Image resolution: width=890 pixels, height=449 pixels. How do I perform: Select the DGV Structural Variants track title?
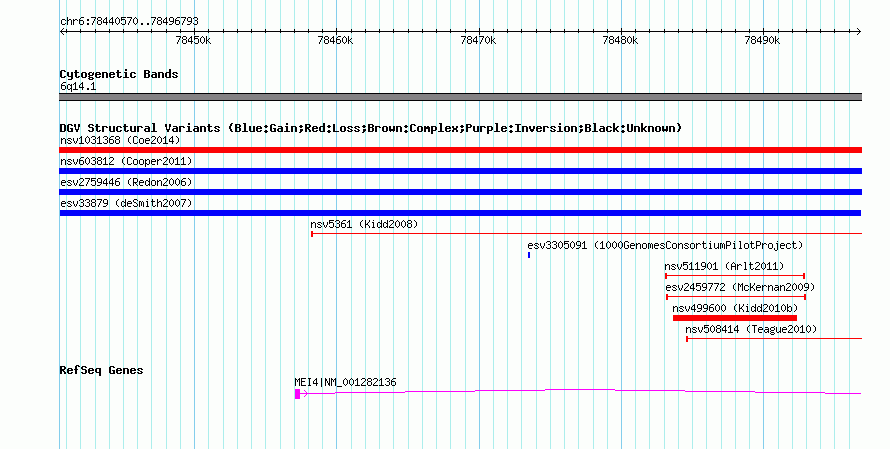pos(371,128)
